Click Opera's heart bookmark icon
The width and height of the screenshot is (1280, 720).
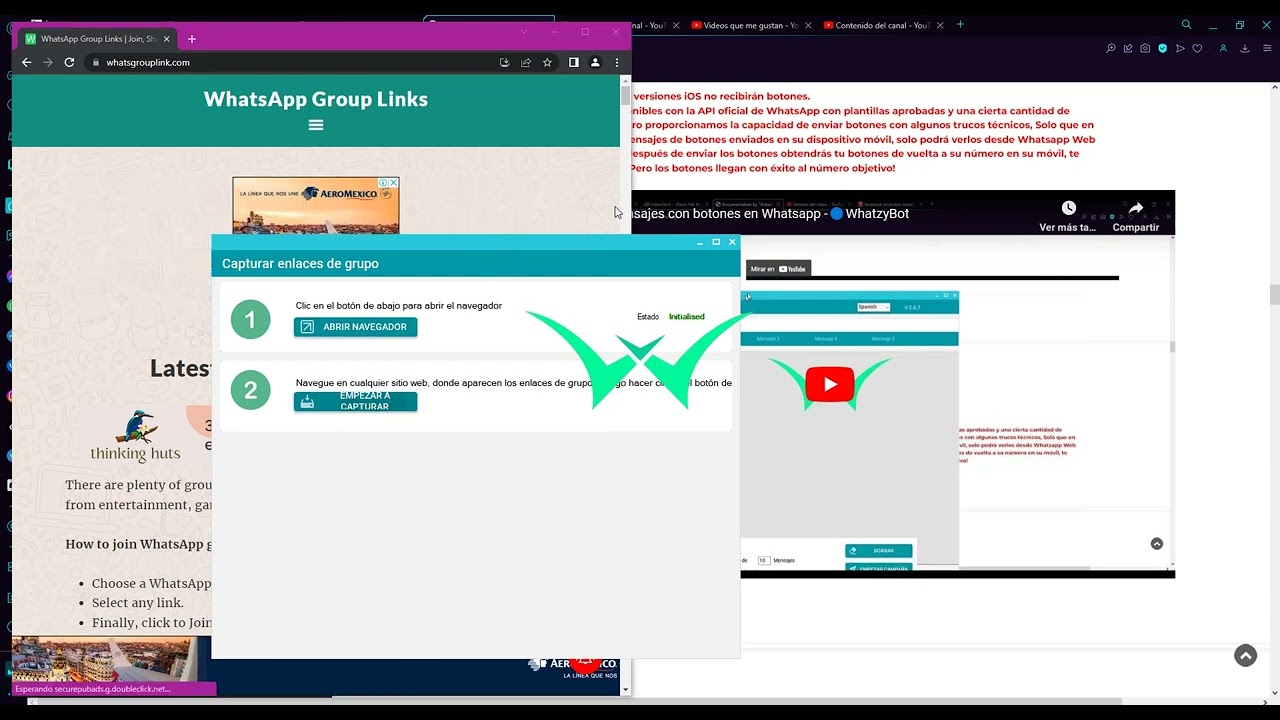point(1197,48)
